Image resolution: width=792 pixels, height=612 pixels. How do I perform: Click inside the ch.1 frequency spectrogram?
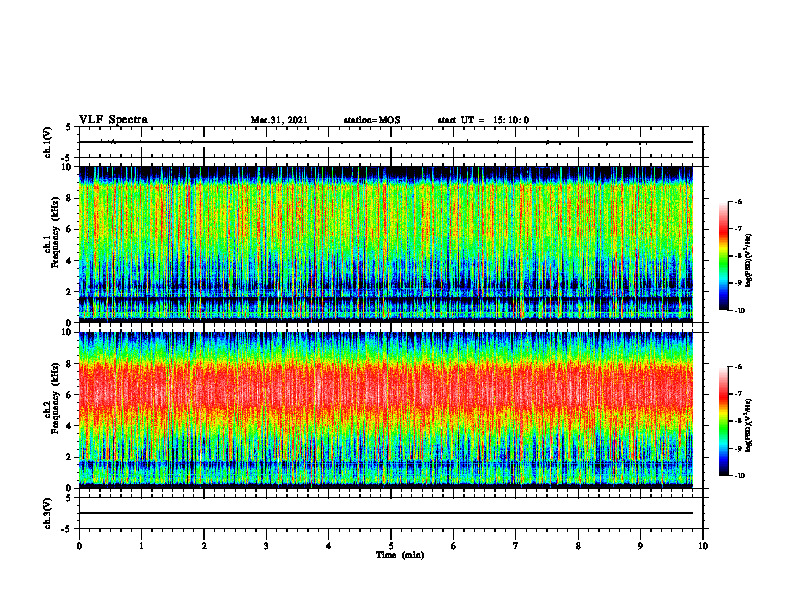click(386, 244)
